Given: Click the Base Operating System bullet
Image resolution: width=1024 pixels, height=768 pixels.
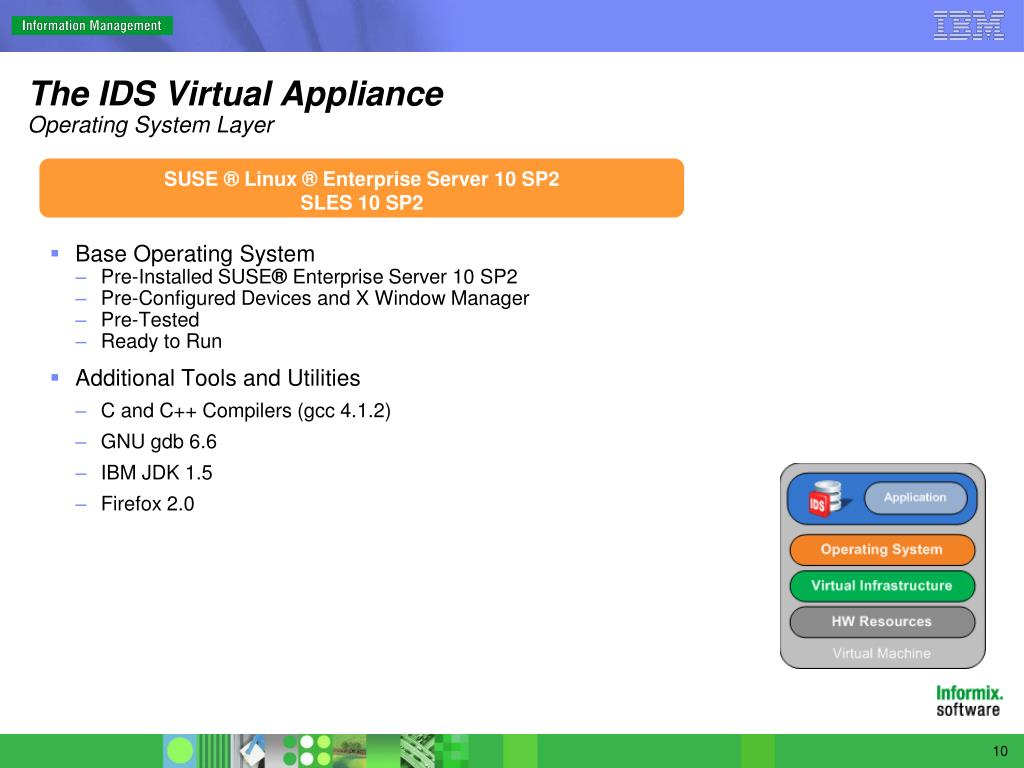Looking at the screenshot, I should pyautogui.click(x=195, y=253).
